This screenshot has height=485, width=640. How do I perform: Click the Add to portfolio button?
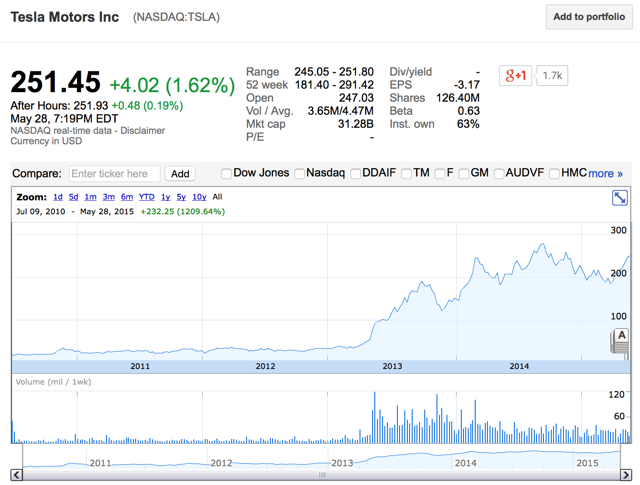pyautogui.click(x=589, y=17)
